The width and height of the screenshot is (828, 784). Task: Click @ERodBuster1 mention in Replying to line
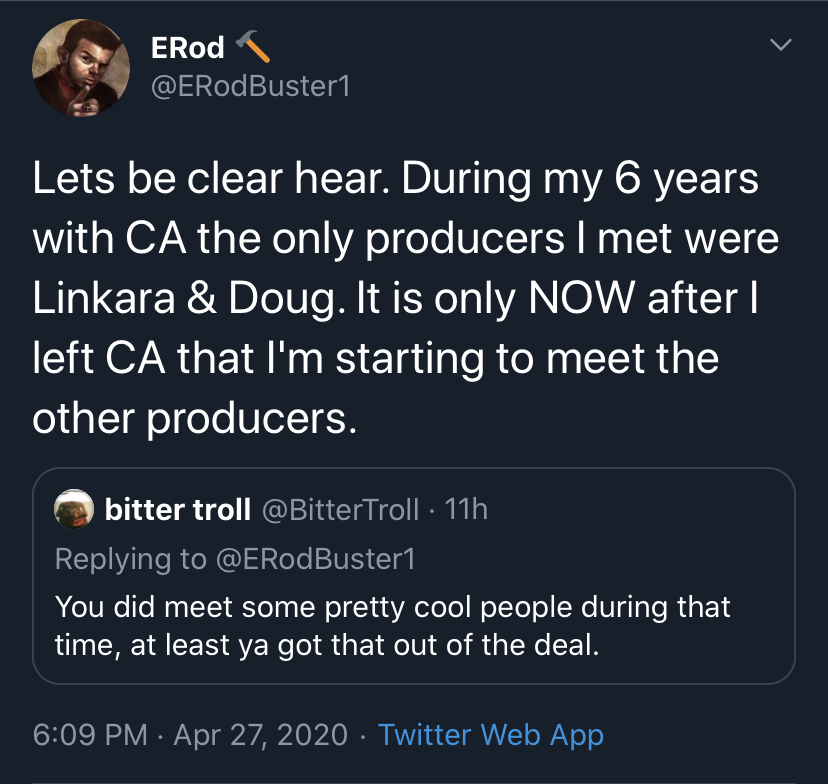[x=316, y=559]
